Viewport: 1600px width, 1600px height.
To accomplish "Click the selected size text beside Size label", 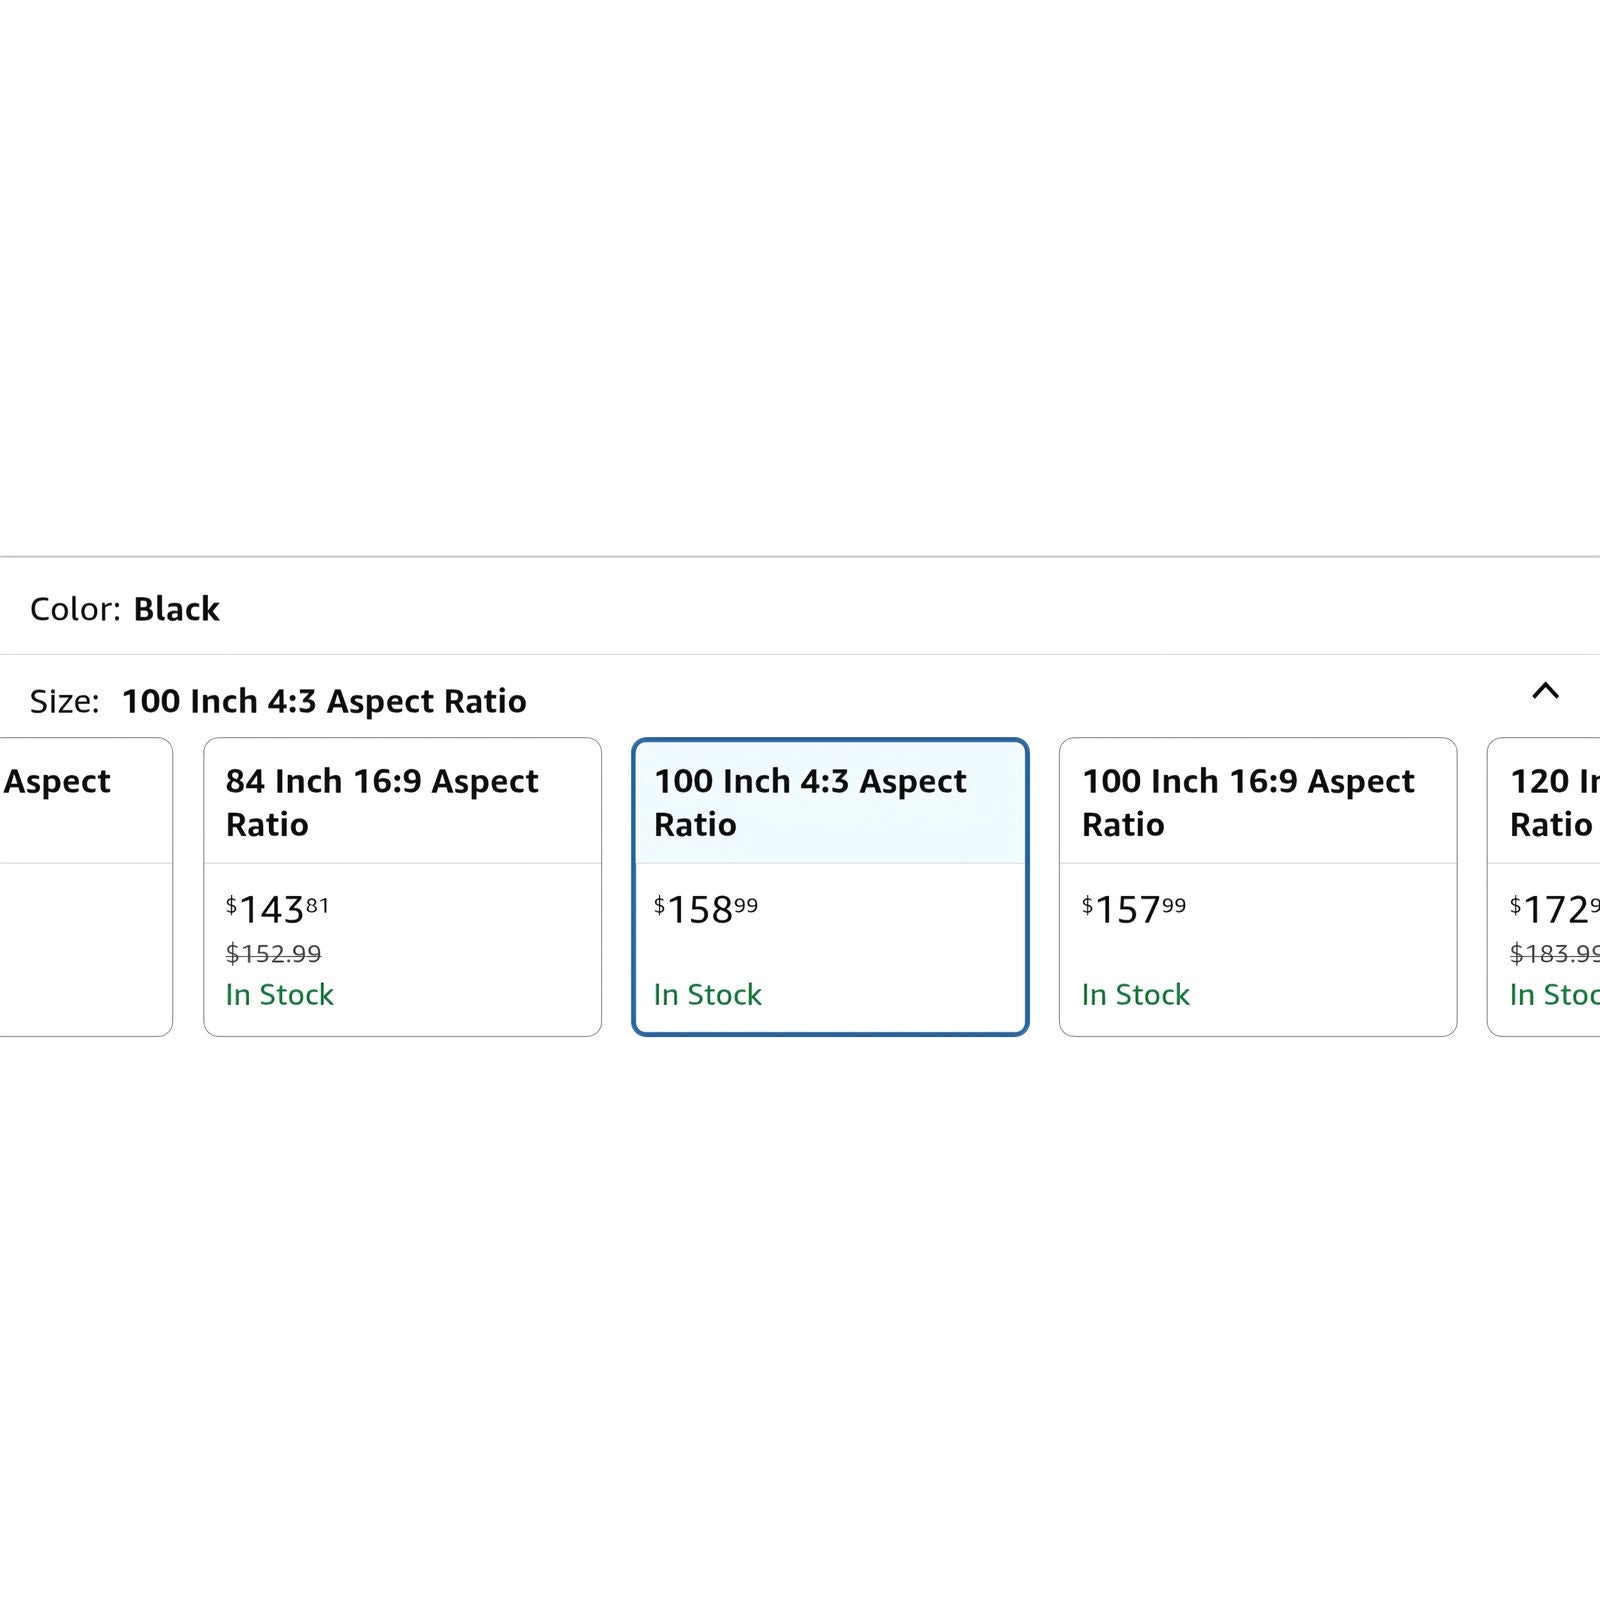I will pyautogui.click(x=324, y=701).
